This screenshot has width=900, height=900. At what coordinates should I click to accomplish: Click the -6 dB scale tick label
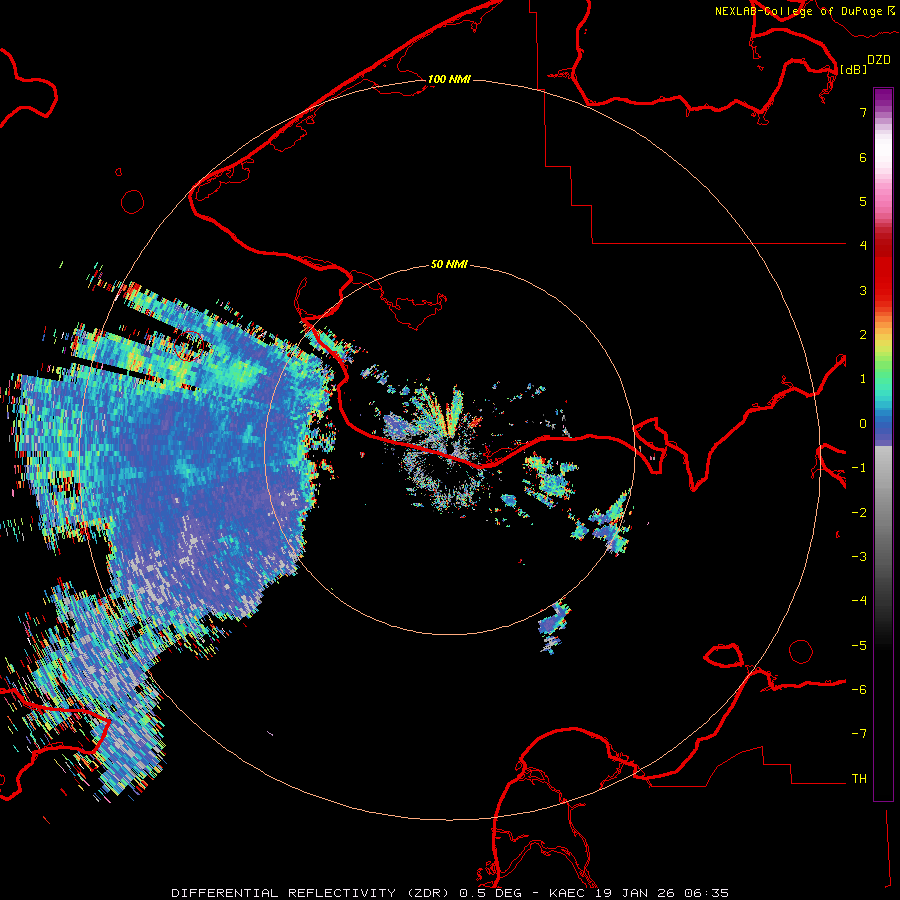point(859,690)
